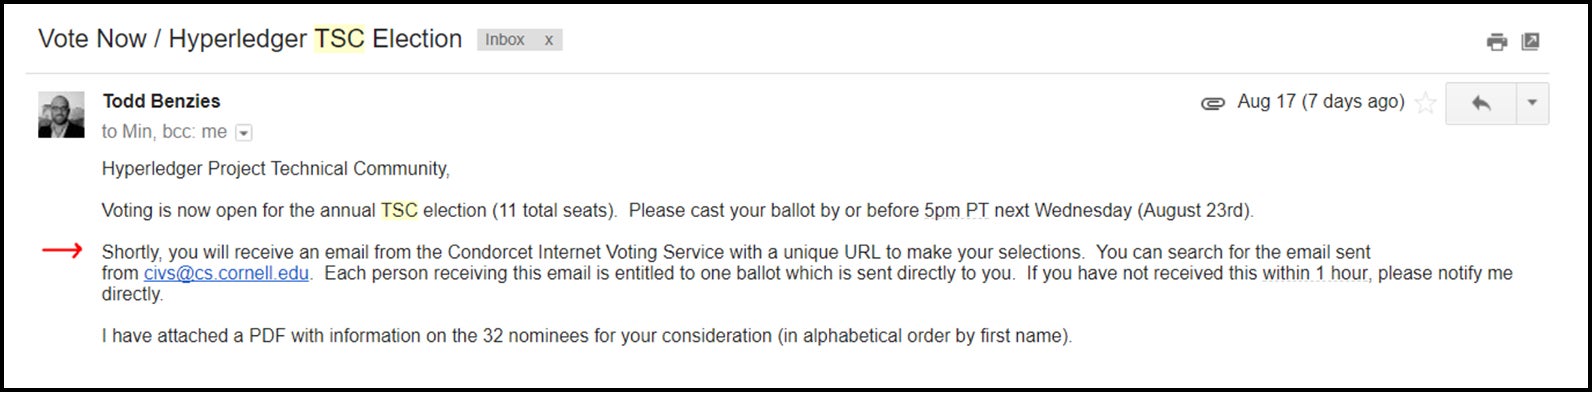This screenshot has width=1592, height=393.
Task: Click the 'to Min, bcc: me' recipients line
Action: 164,132
